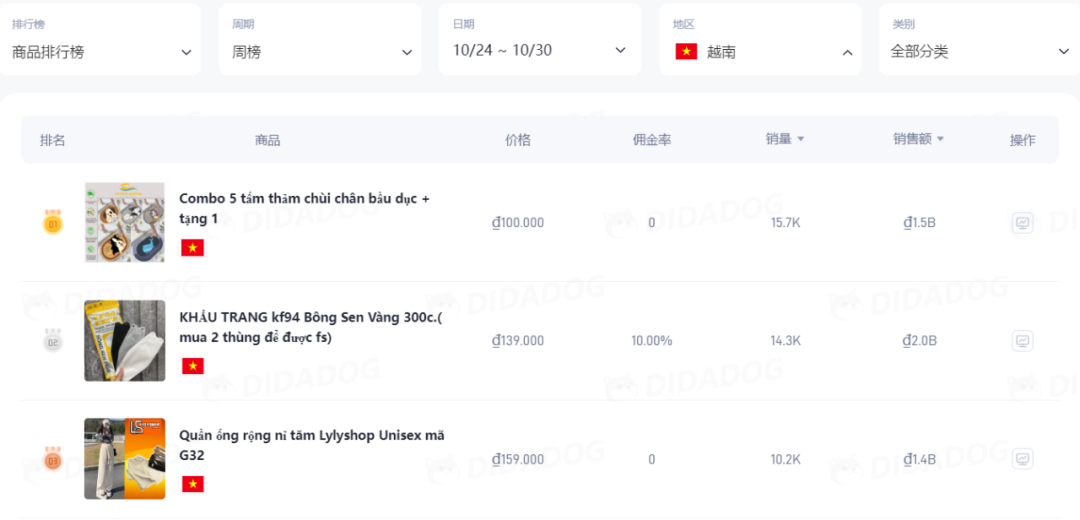Click Vietnam flag under the Combo 5 product
Screen dimensions: 1080x520
[x=192, y=248]
